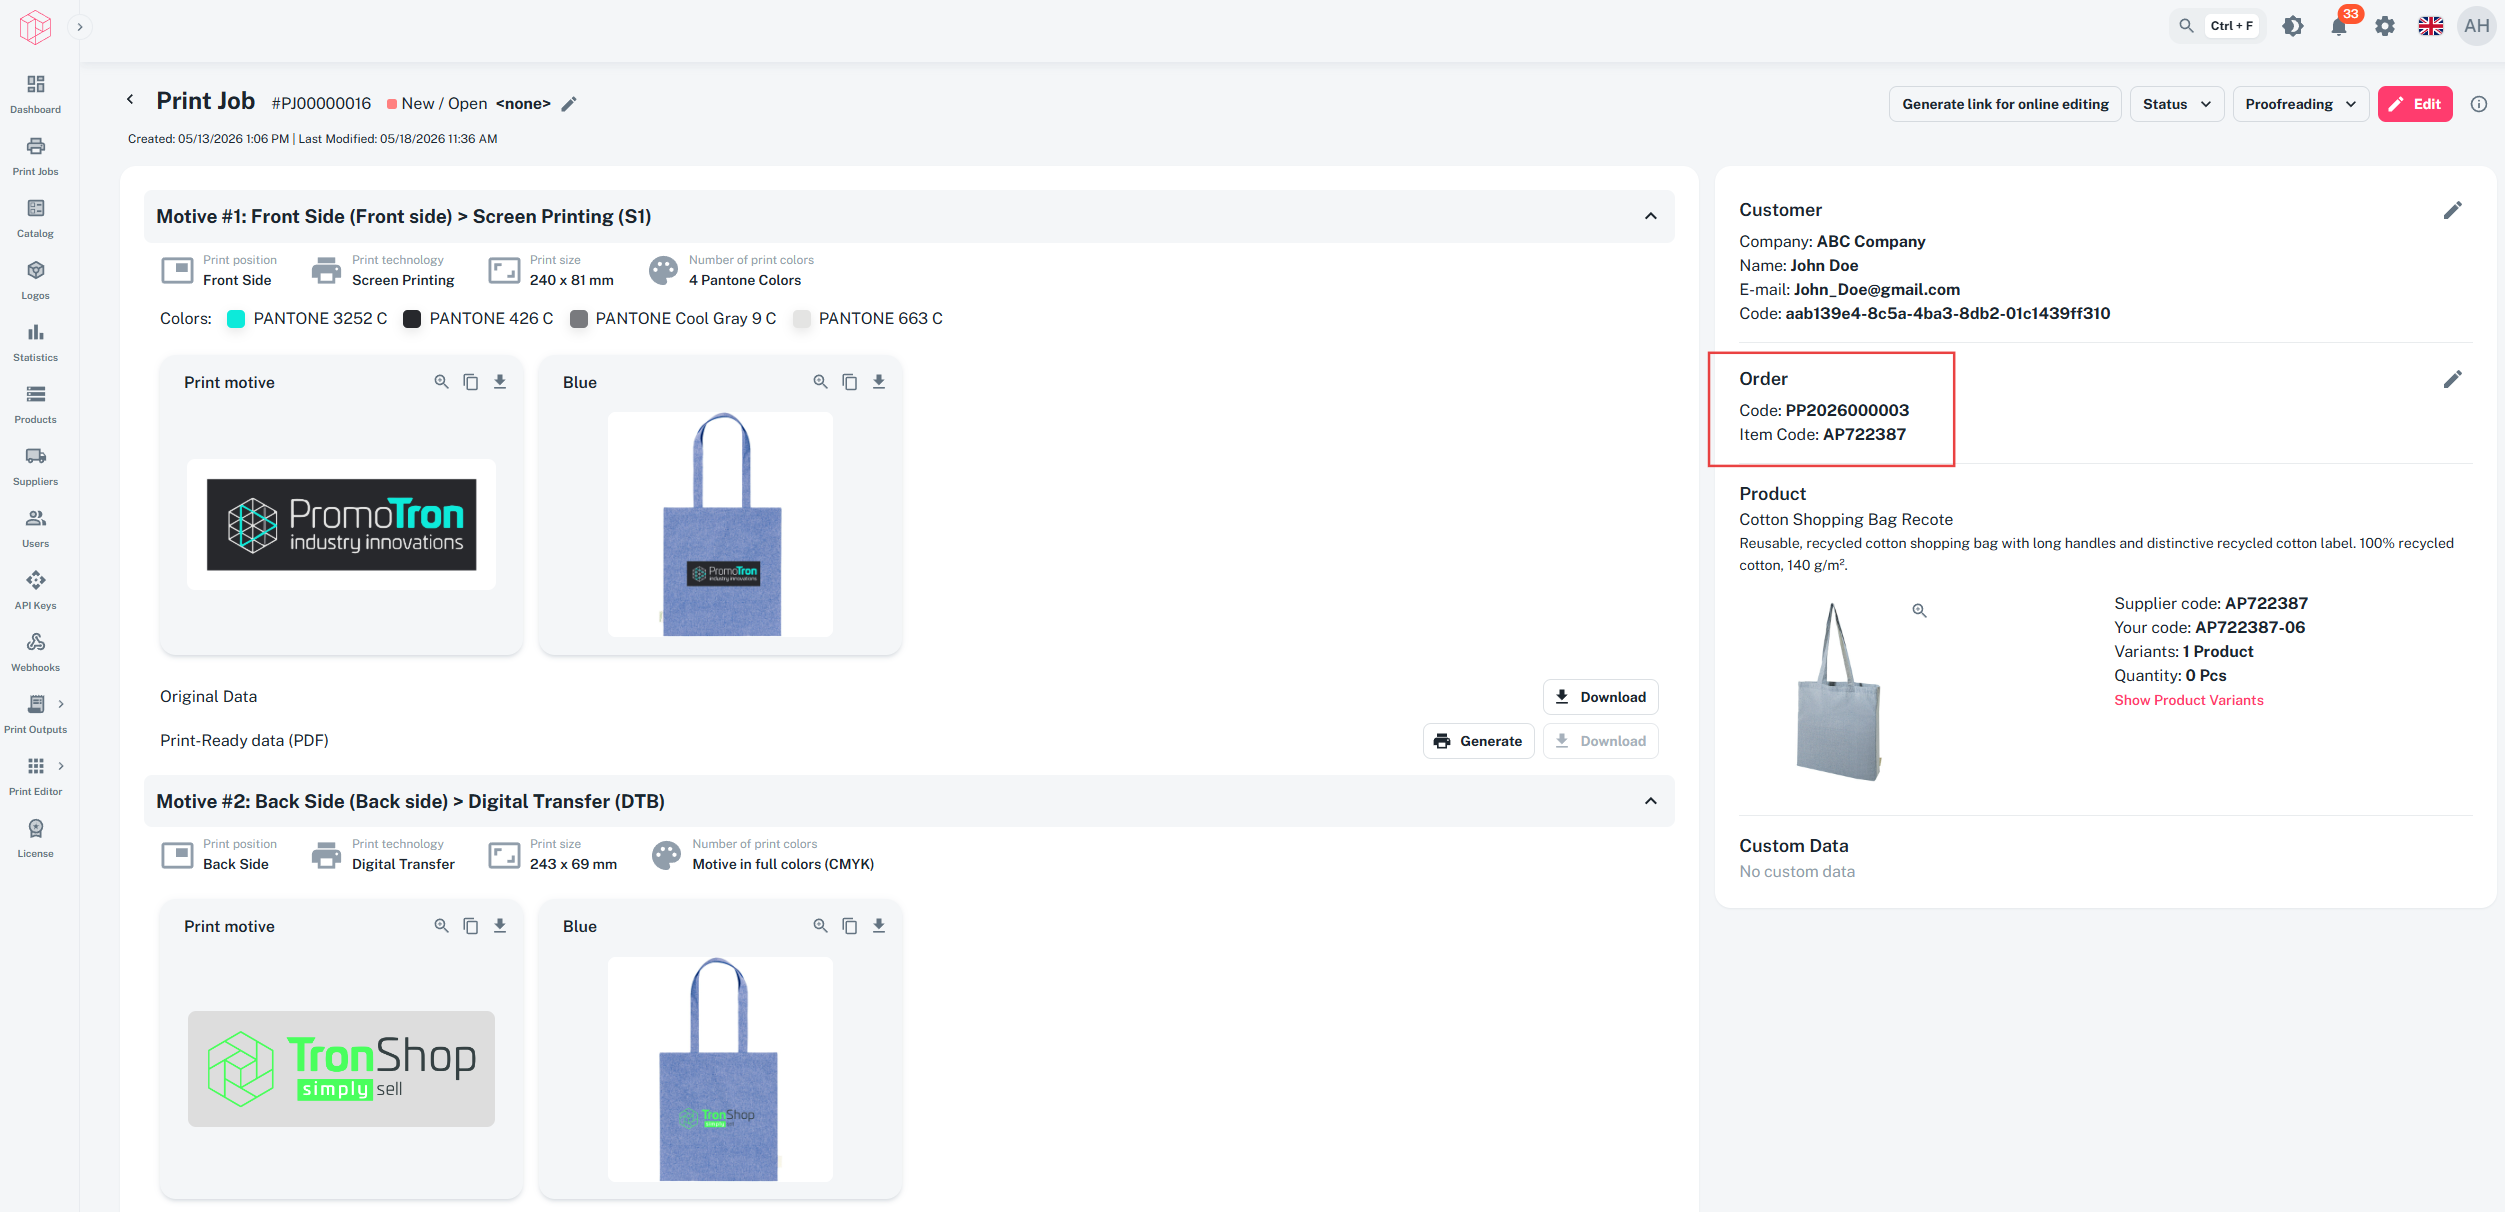Image resolution: width=2505 pixels, height=1212 pixels.
Task: Zoom Motive #2 Print motive image
Action: tap(441, 926)
